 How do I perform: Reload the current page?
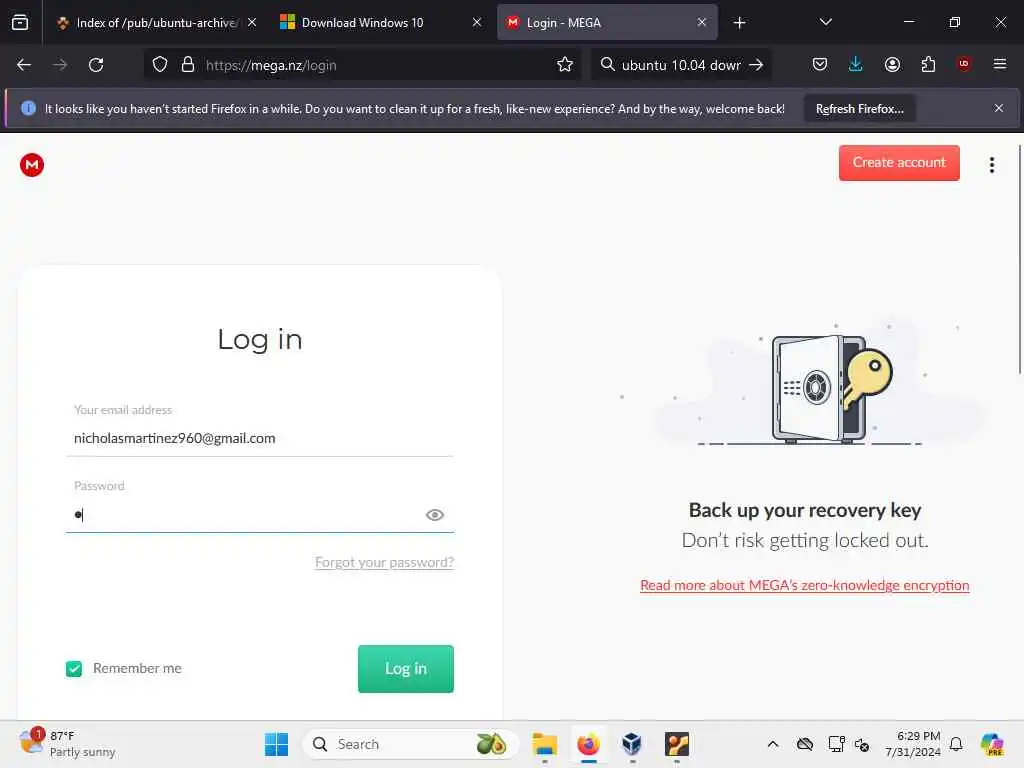tap(96, 65)
